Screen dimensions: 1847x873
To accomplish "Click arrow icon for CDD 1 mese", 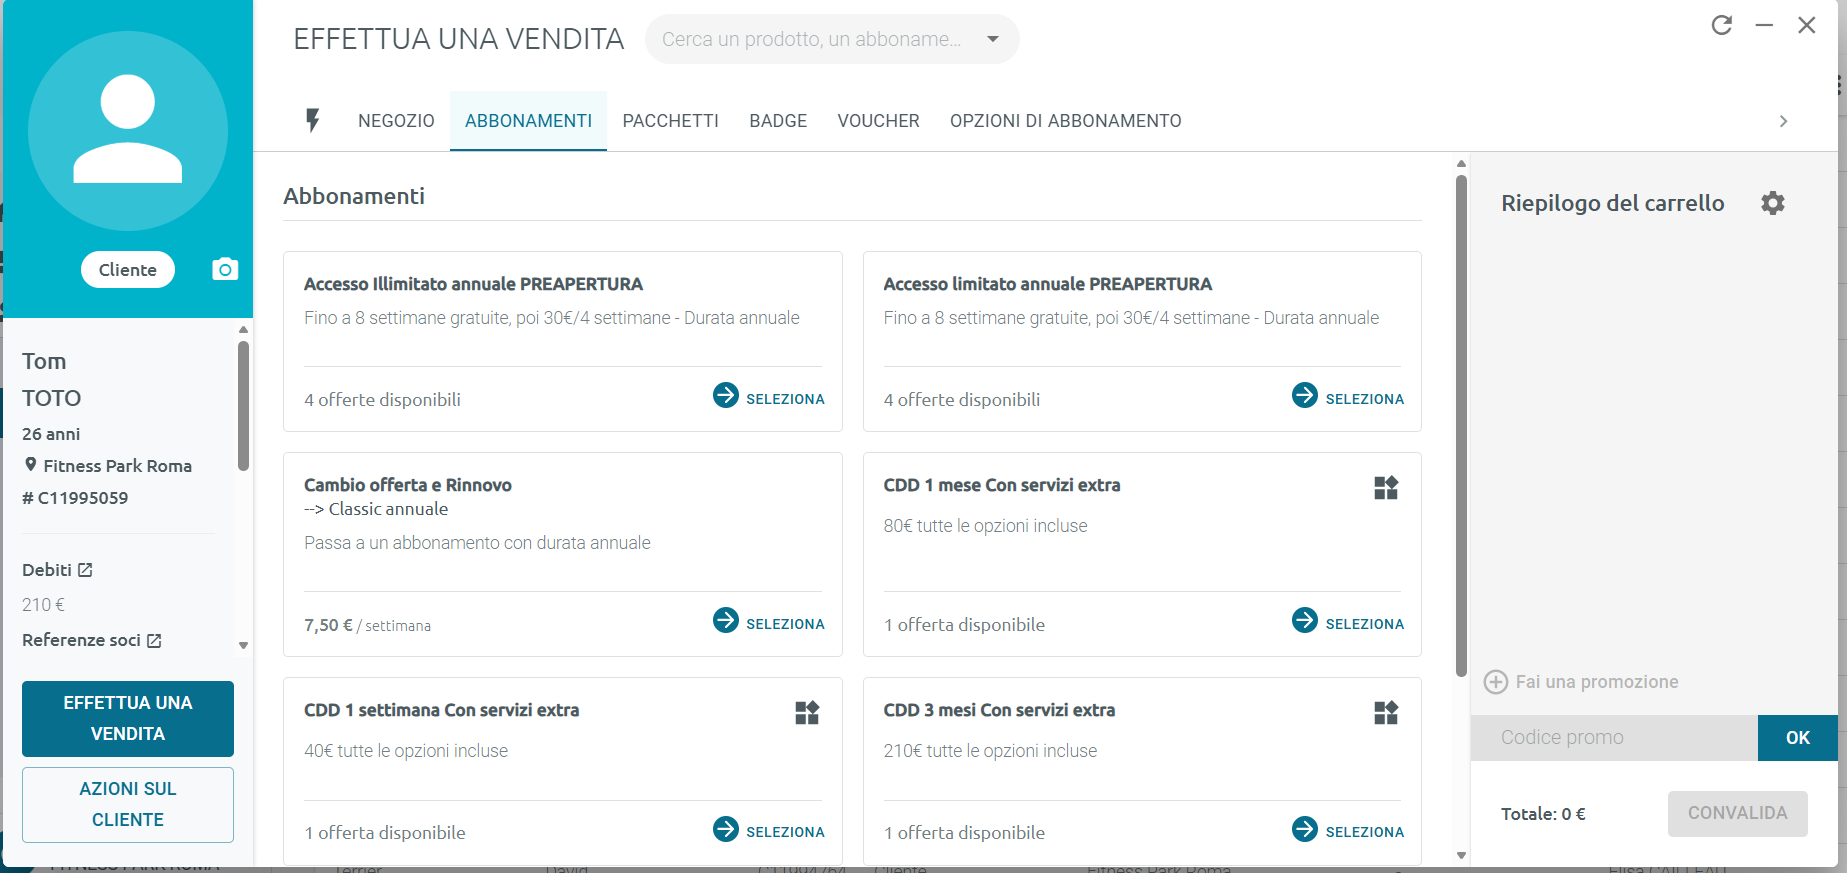I will coord(1305,620).
